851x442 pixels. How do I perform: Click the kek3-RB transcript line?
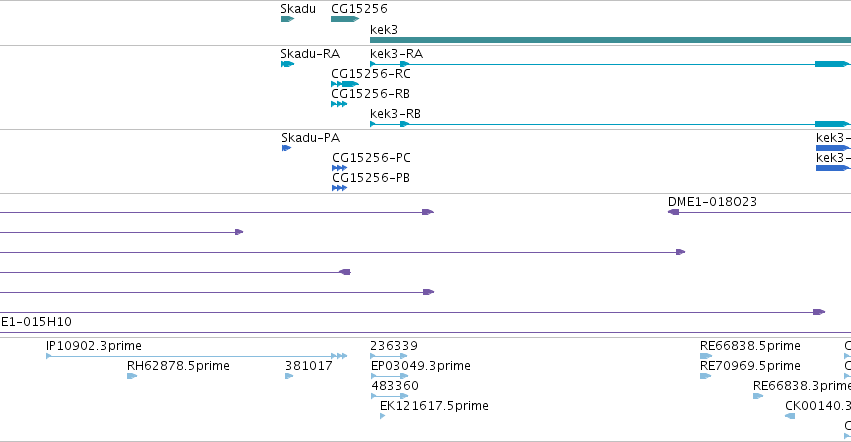pyautogui.click(x=610, y=124)
